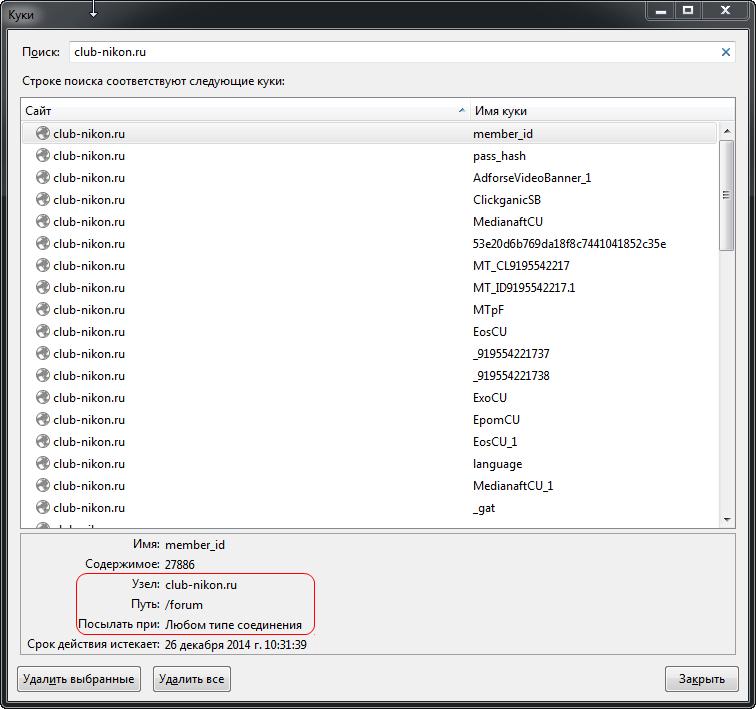Sort by the Сайт column header
The height and width of the screenshot is (709, 756).
pos(245,111)
